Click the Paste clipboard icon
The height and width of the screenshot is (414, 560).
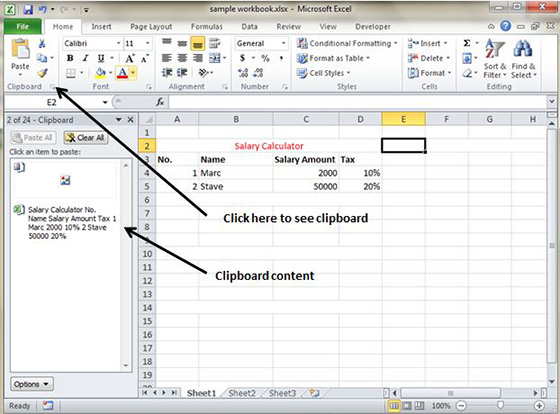20,49
